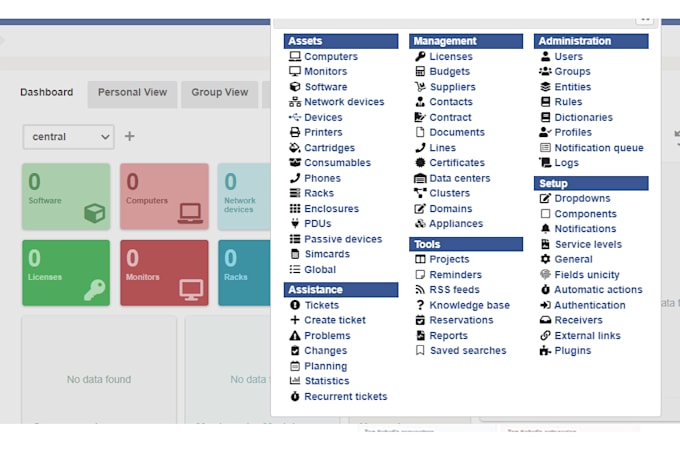Click the cube icon on Software dashboard card

[x=94, y=213]
